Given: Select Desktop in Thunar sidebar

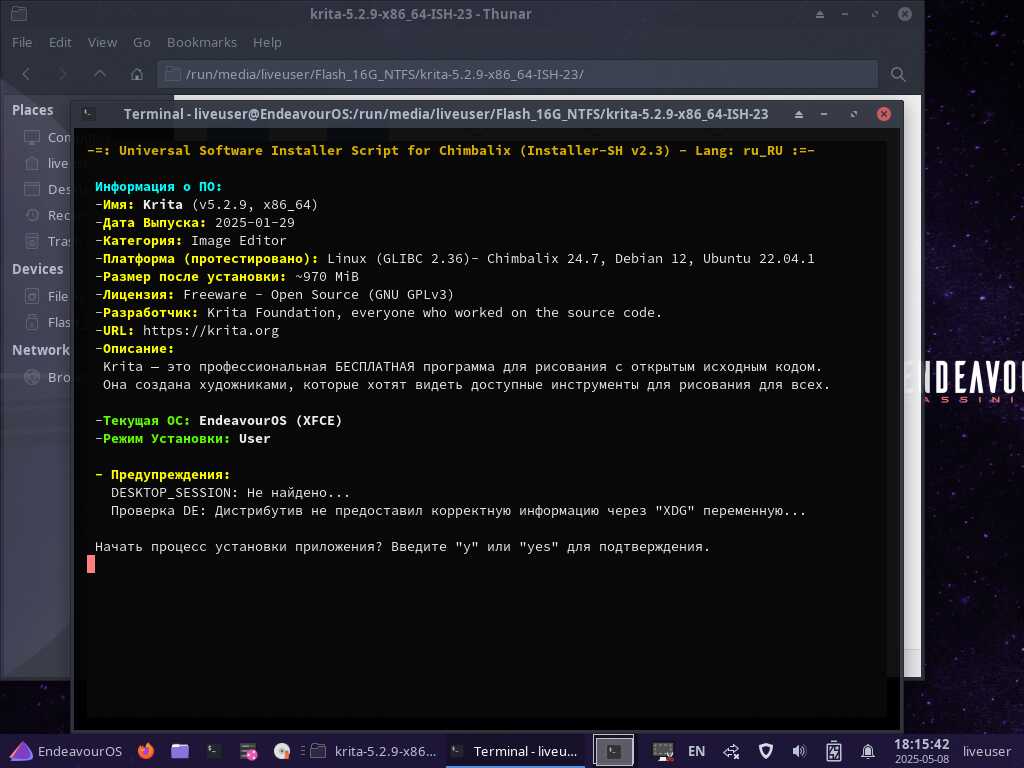Looking at the screenshot, I should coord(46,189).
